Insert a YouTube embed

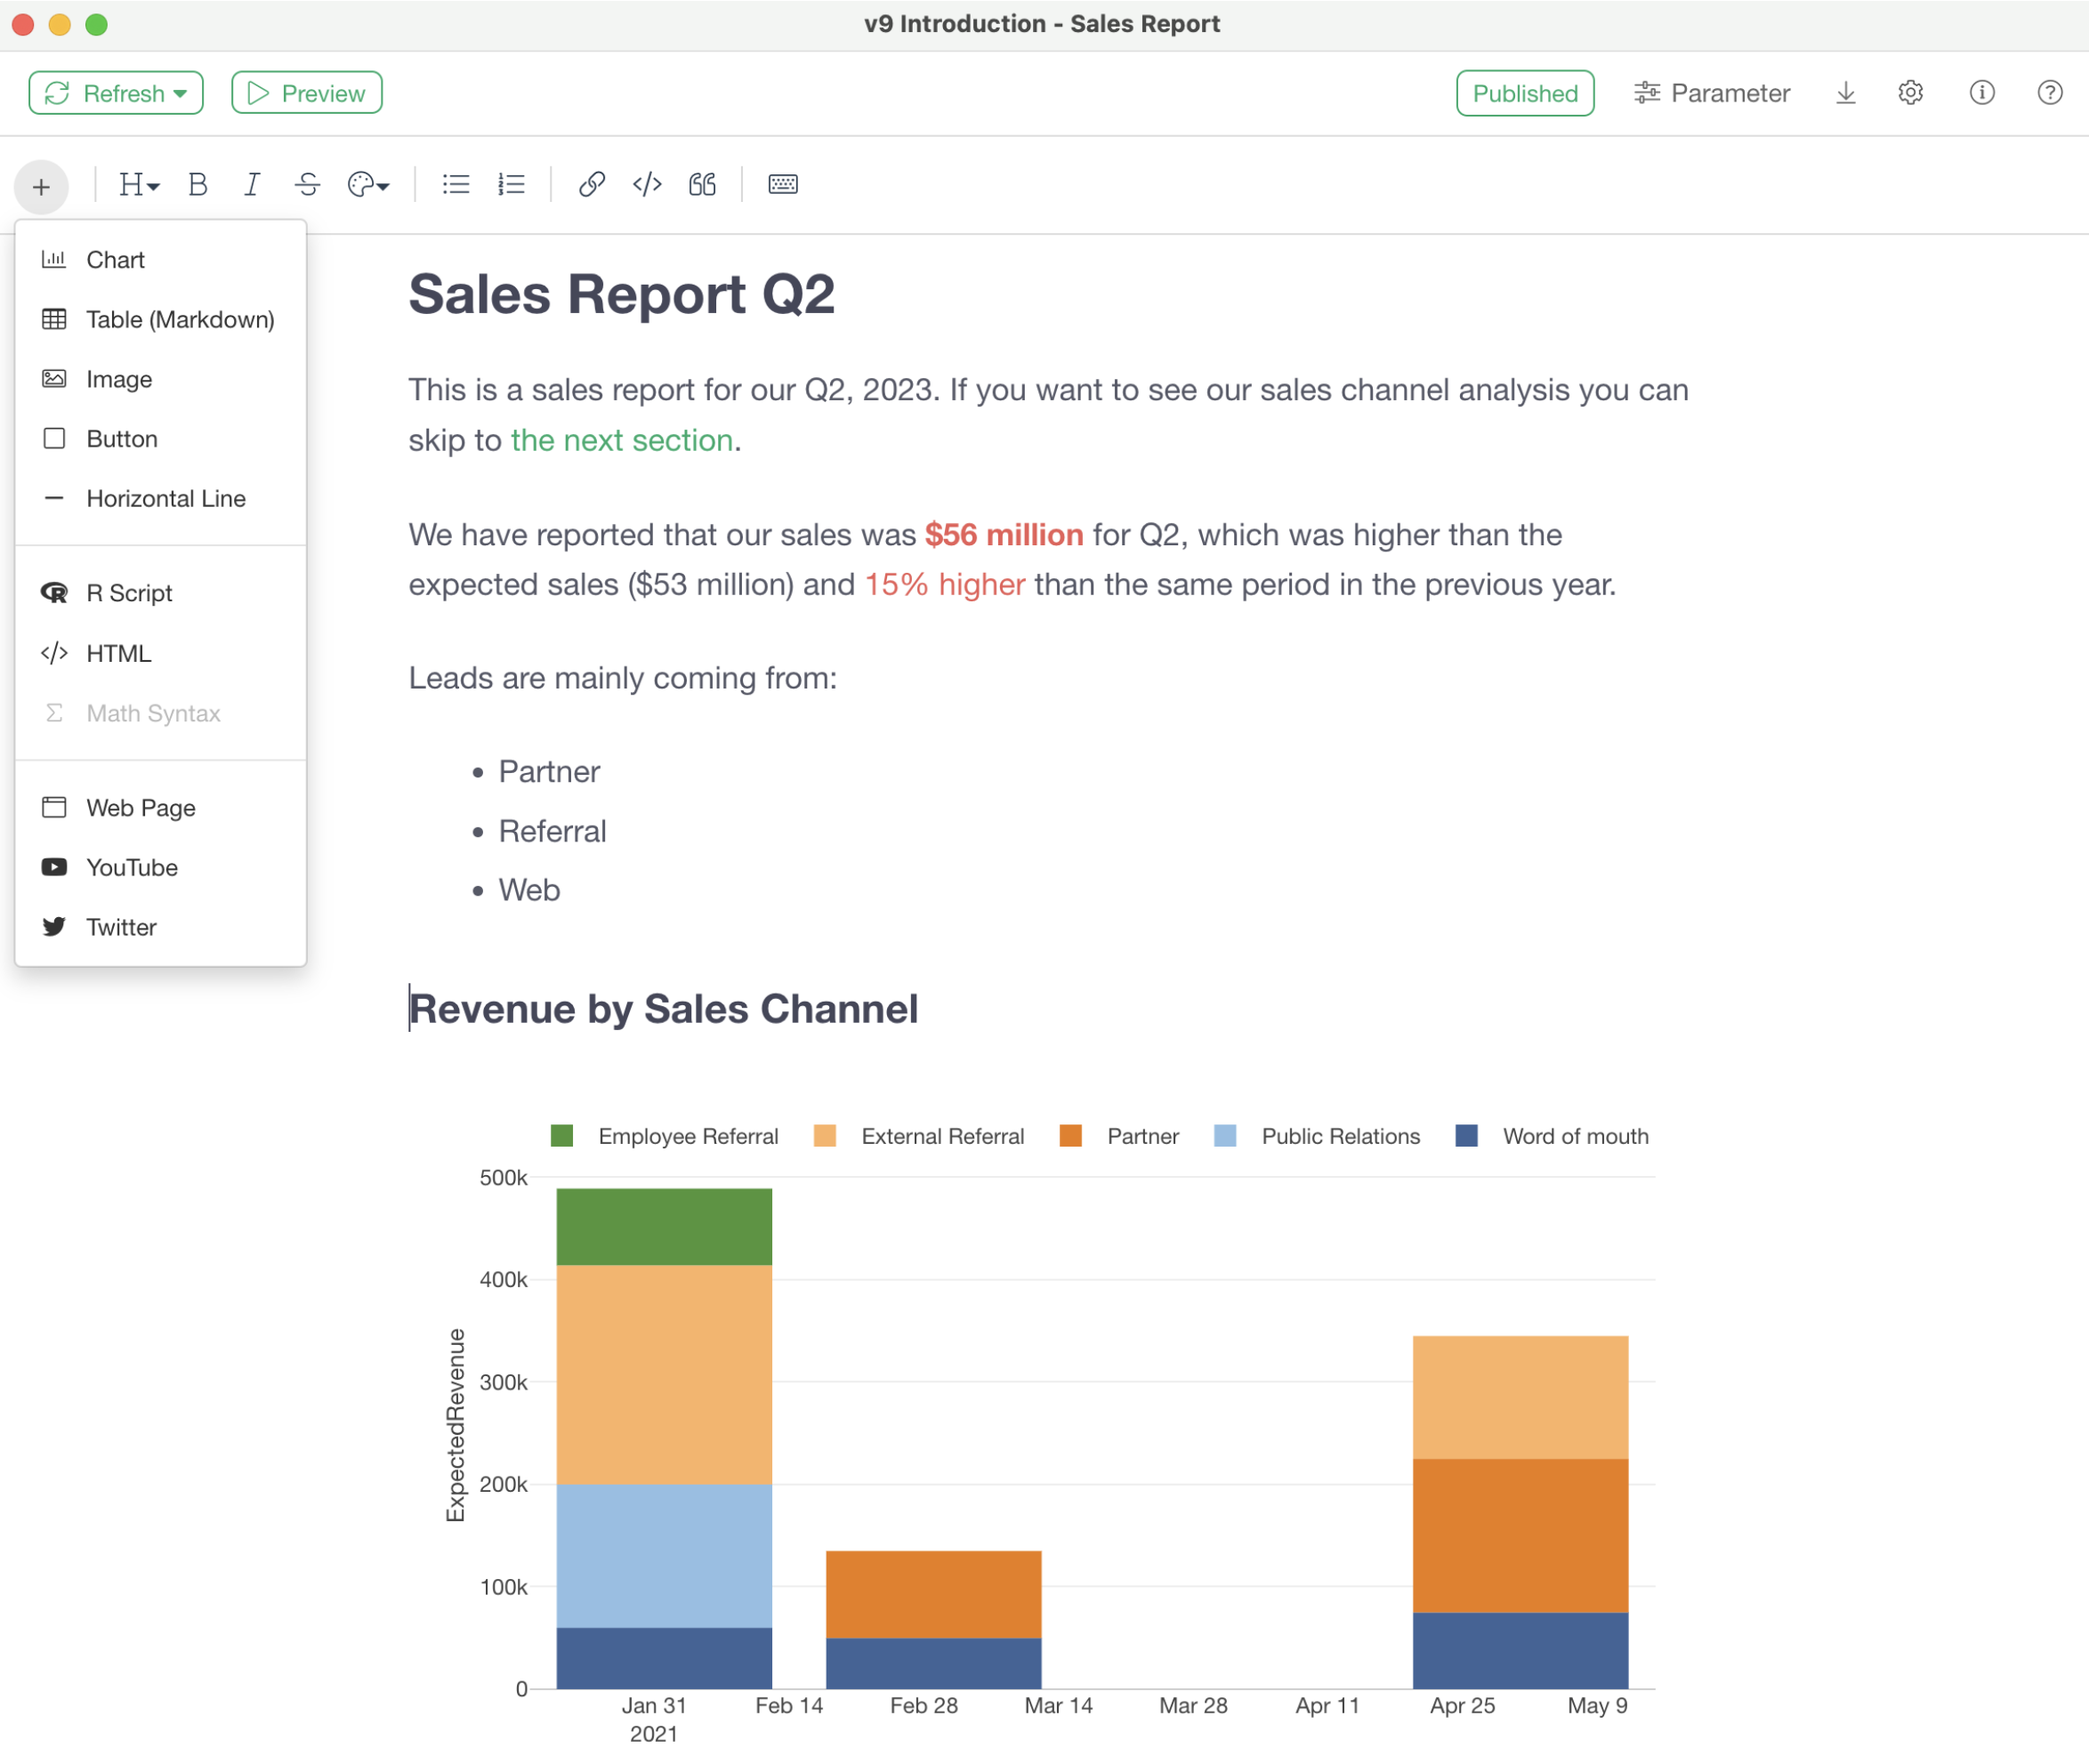[x=131, y=867]
